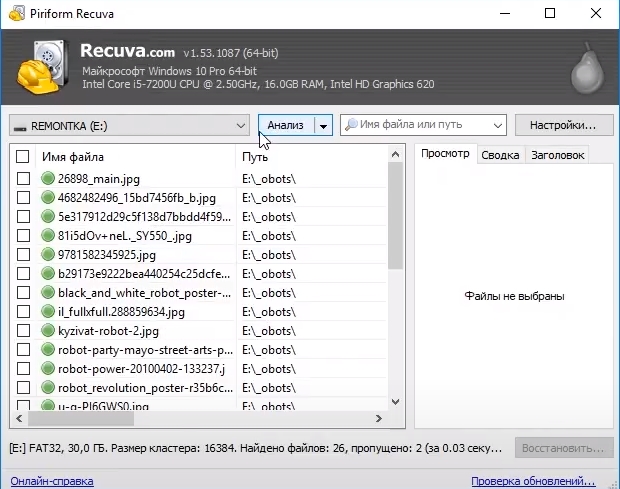Click the green status dot of il_fullxfull.288859634.jpg
Screen dimensions: 620x489
48,311
